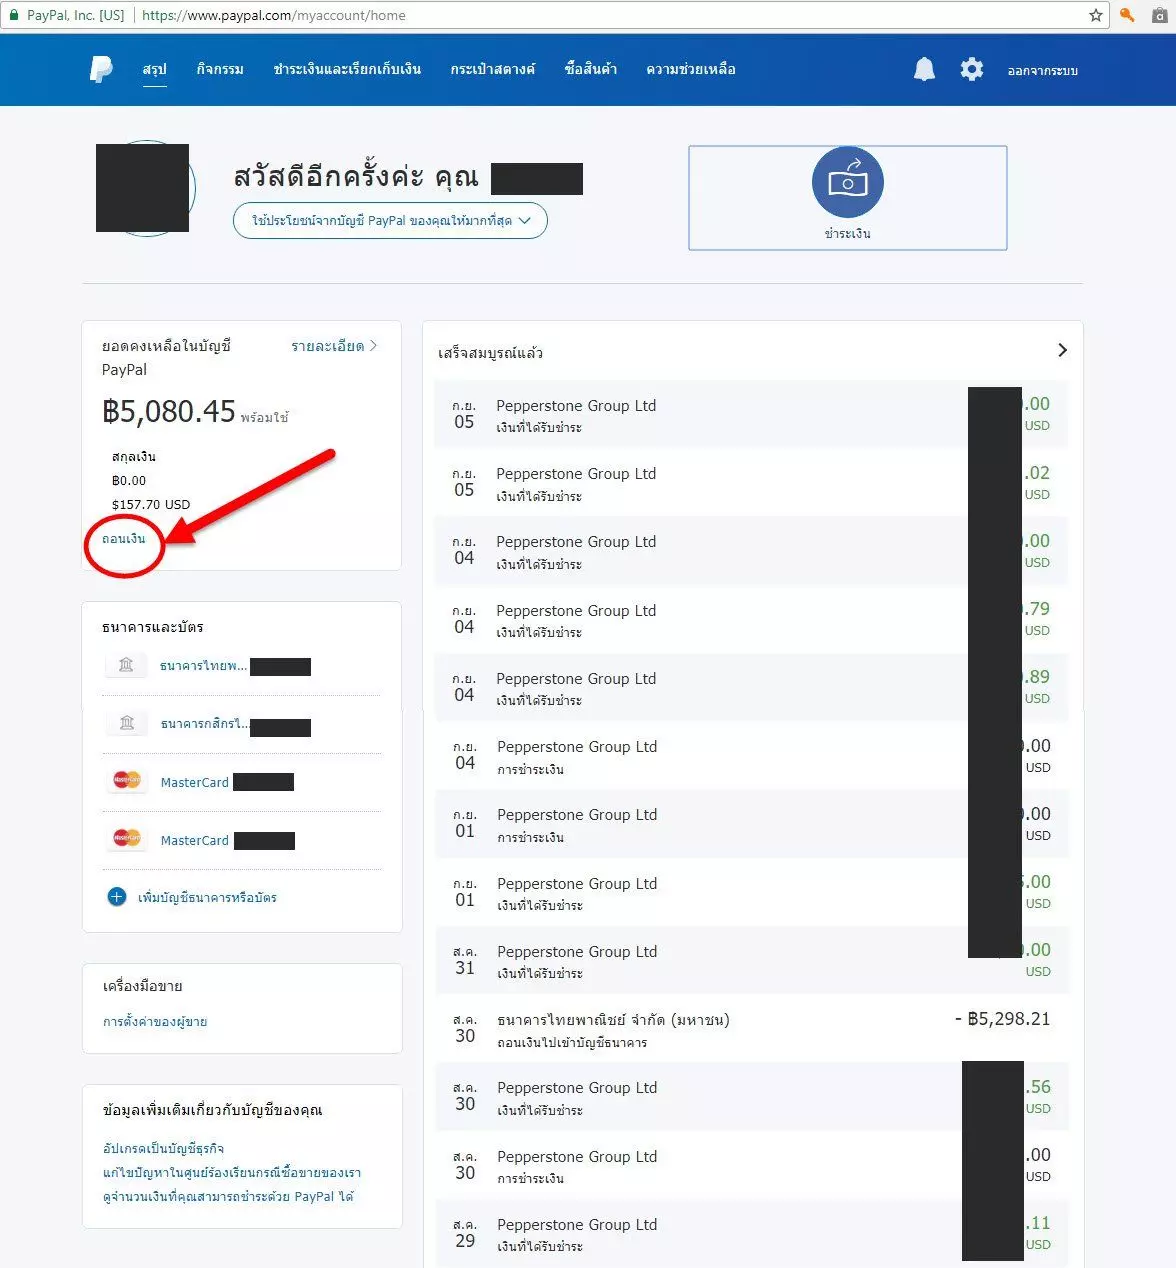Open ชำระเงินและเรียกเก็บเงิน menu

tap(347, 69)
